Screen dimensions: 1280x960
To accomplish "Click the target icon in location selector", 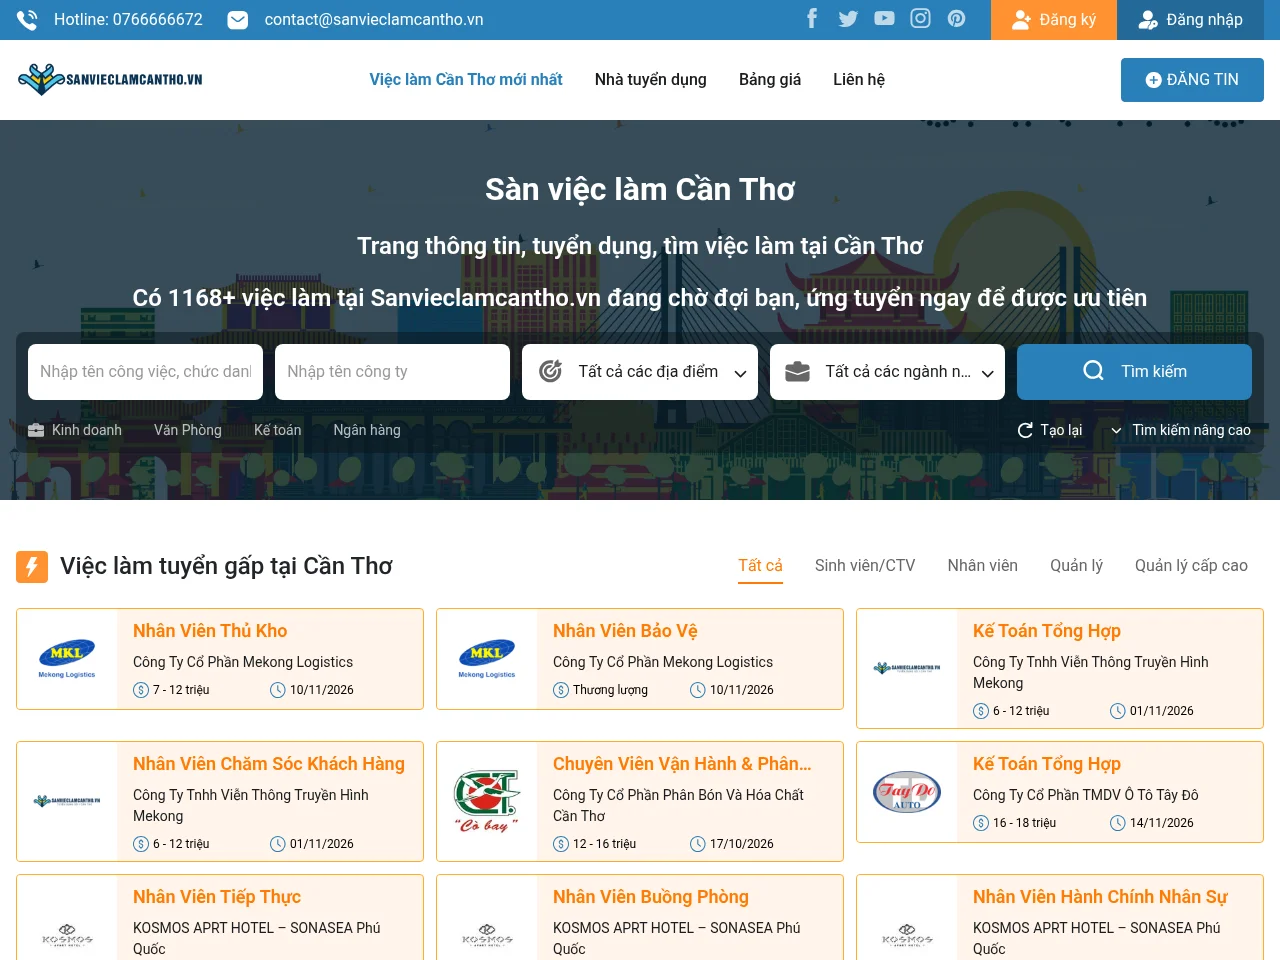I will [550, 372].
